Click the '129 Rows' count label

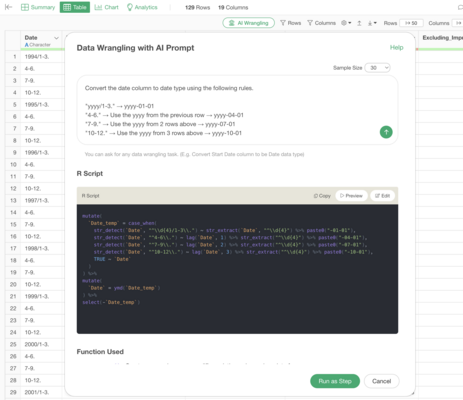(197, 7)
